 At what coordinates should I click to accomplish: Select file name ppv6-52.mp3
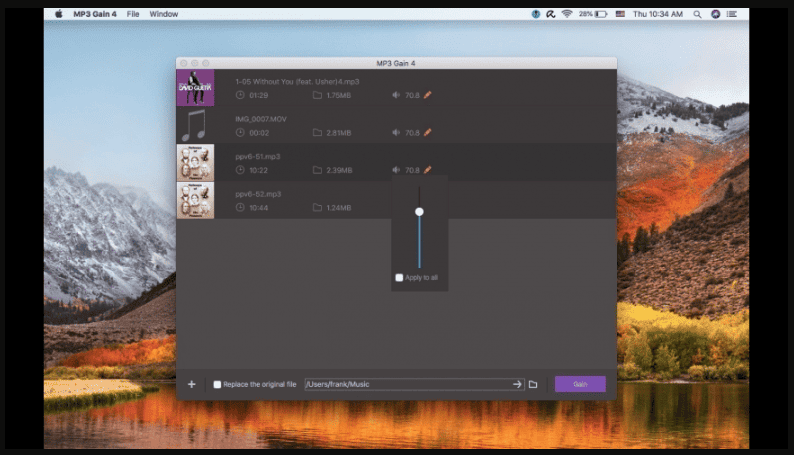point(258,194)
